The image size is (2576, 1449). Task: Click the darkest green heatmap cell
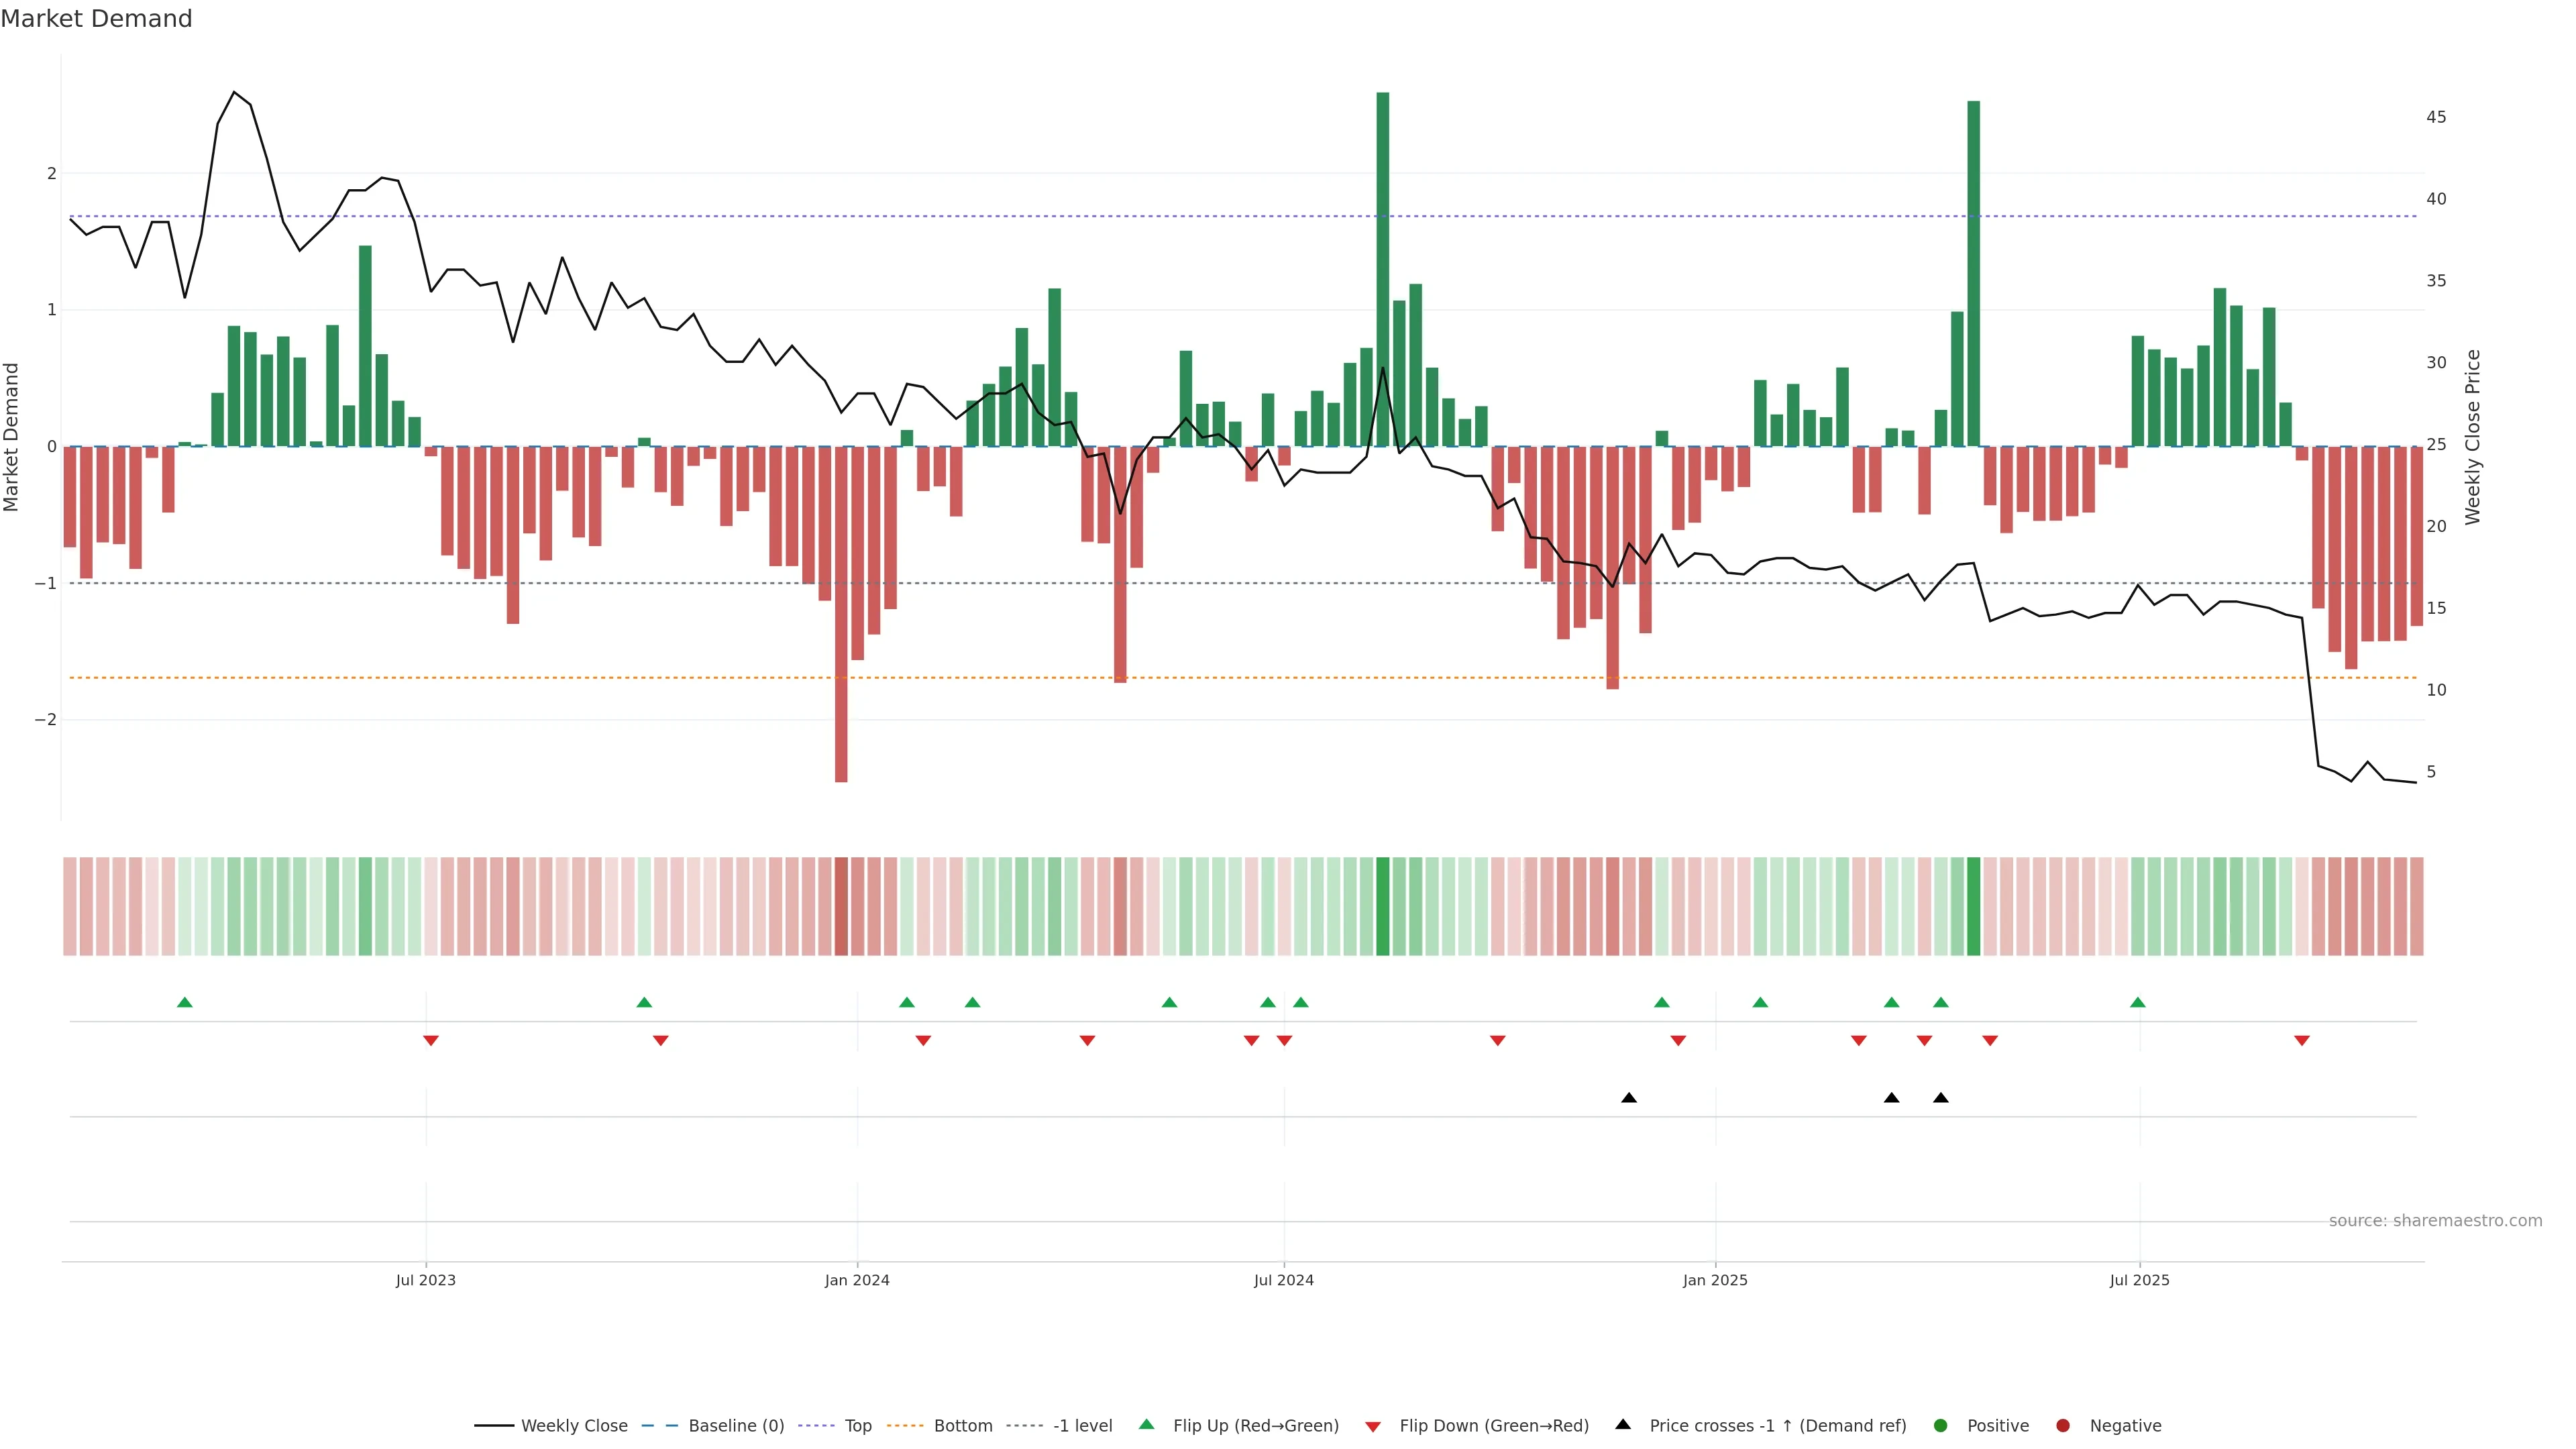click(x=1383, y=906)
